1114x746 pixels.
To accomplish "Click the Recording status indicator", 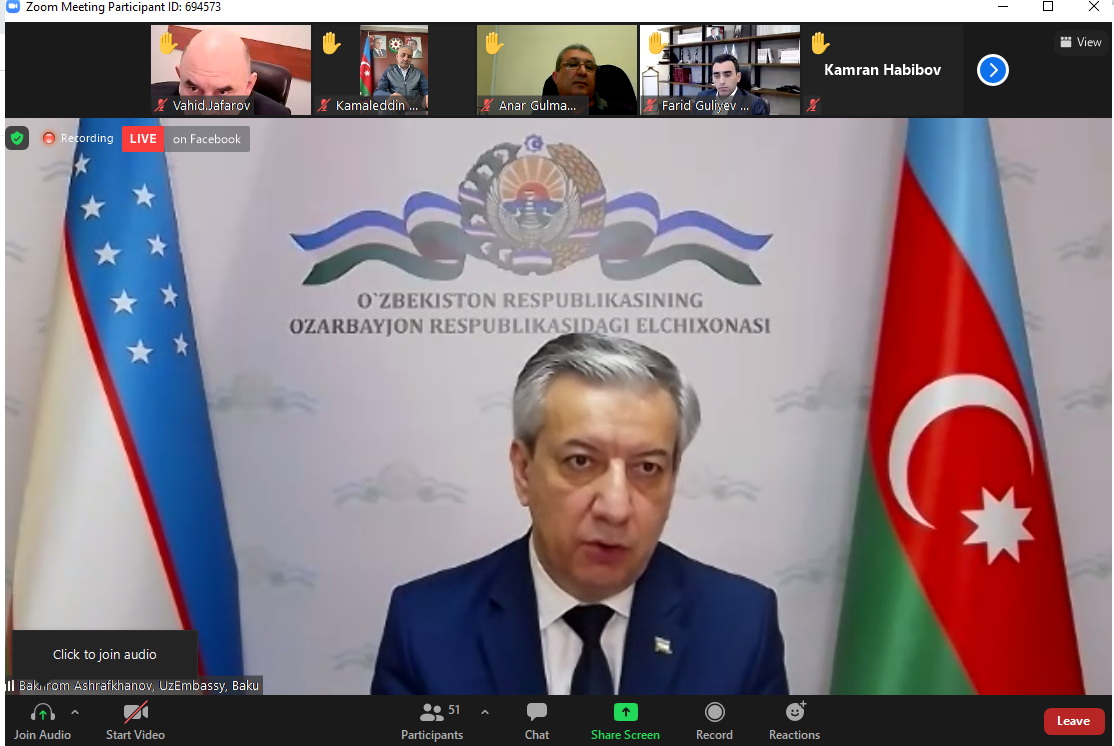I will click(x=78, y=139).
